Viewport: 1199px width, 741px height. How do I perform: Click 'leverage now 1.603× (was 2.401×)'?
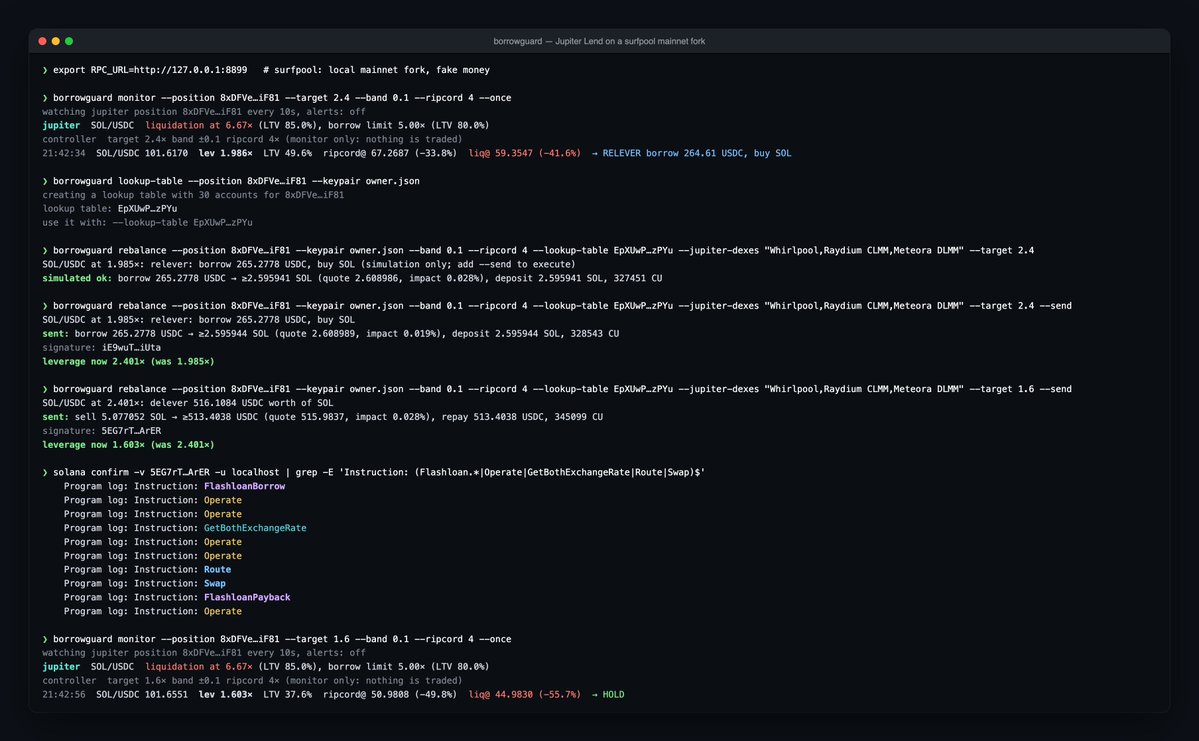128,444
